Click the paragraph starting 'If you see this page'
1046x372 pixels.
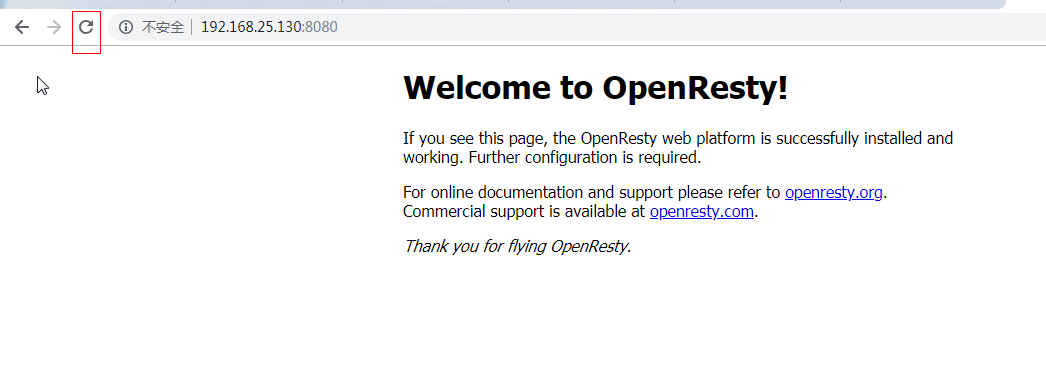click(678, 148)
